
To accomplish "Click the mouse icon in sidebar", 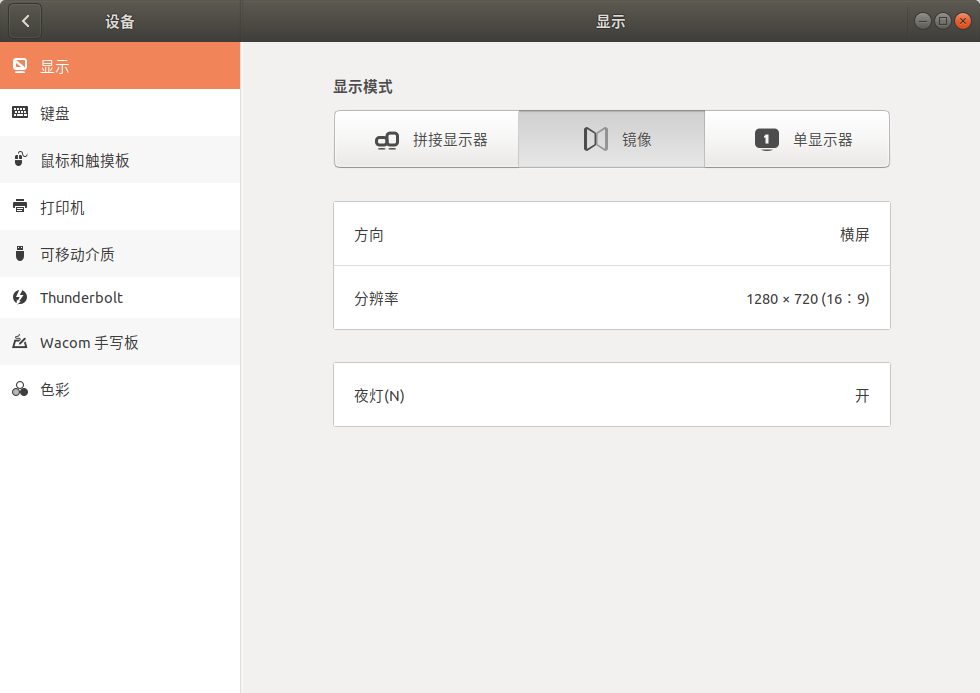I will [x=20, y=159].
